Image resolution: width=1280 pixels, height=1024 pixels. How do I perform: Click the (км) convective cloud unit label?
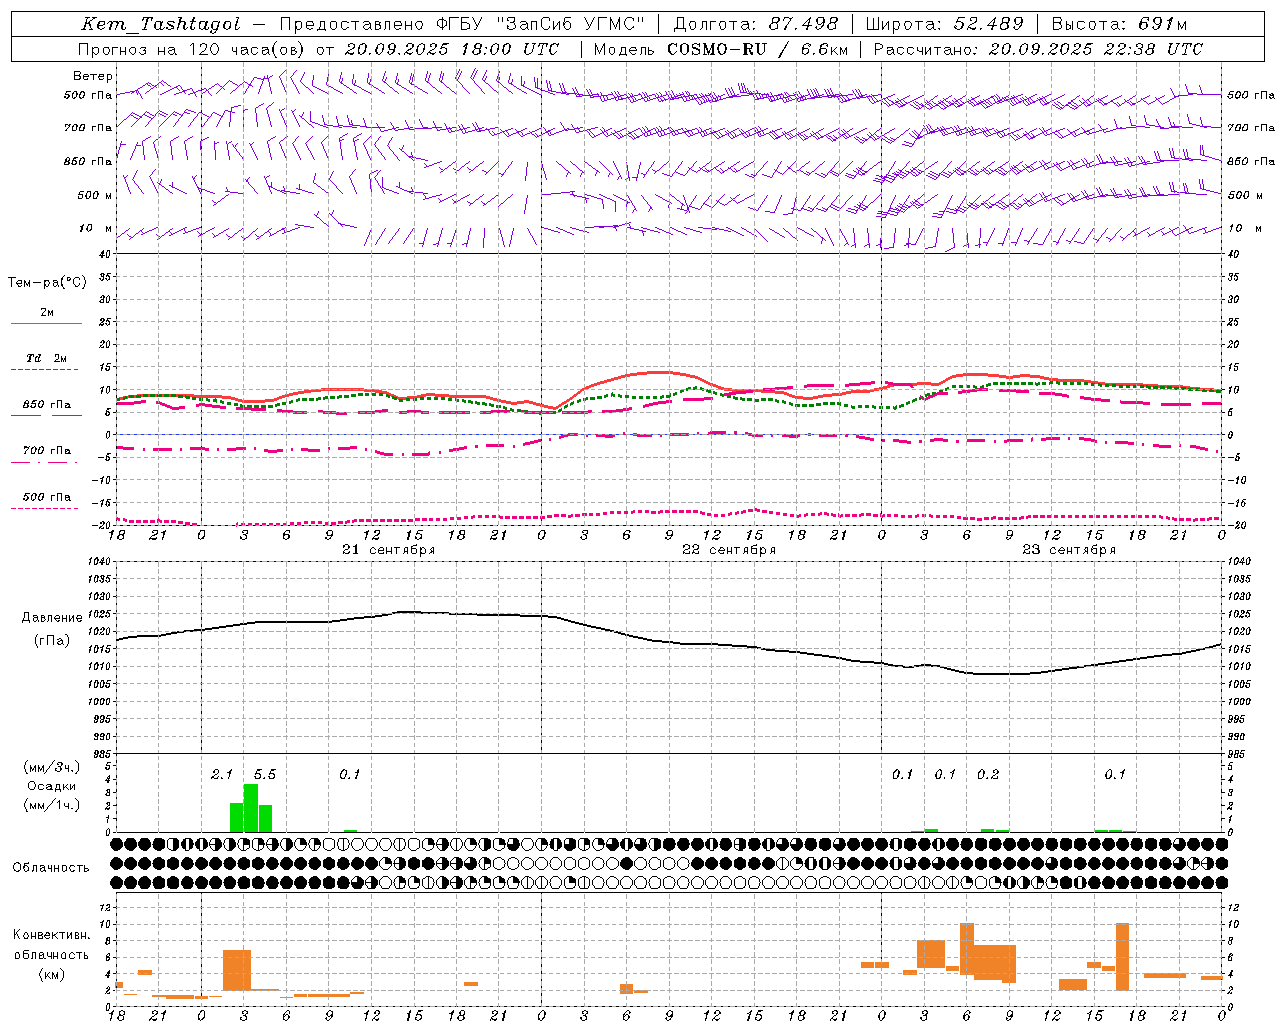(52, 974)
